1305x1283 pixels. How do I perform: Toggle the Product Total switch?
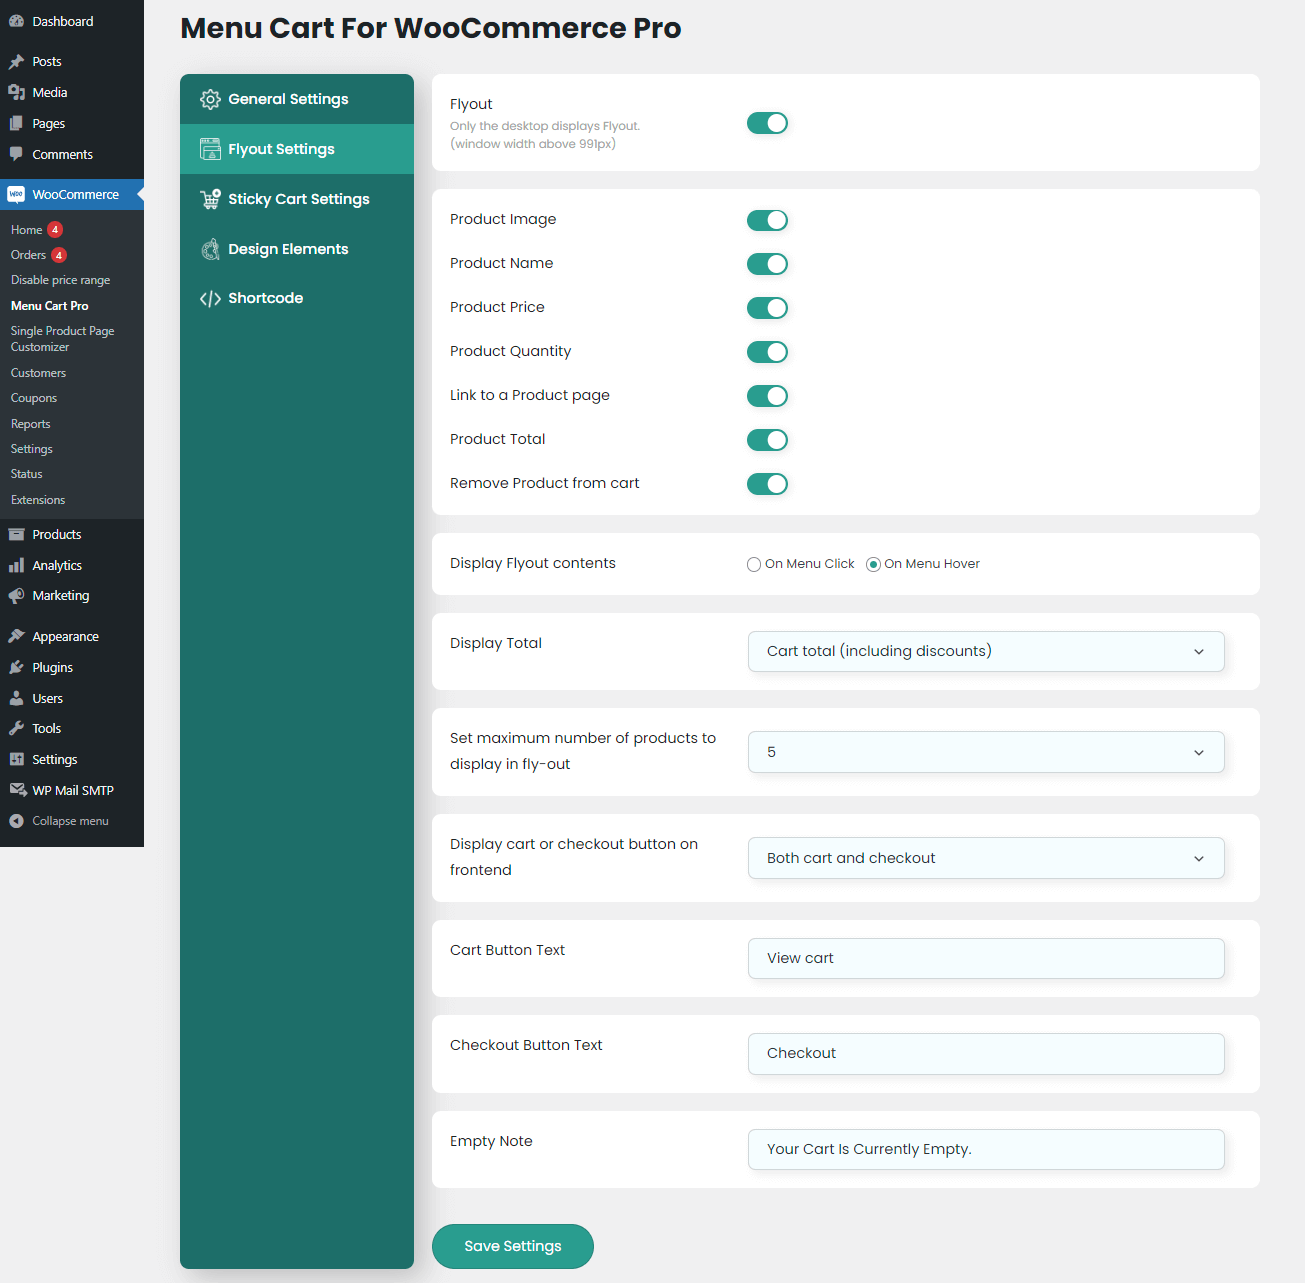point(767,440)
